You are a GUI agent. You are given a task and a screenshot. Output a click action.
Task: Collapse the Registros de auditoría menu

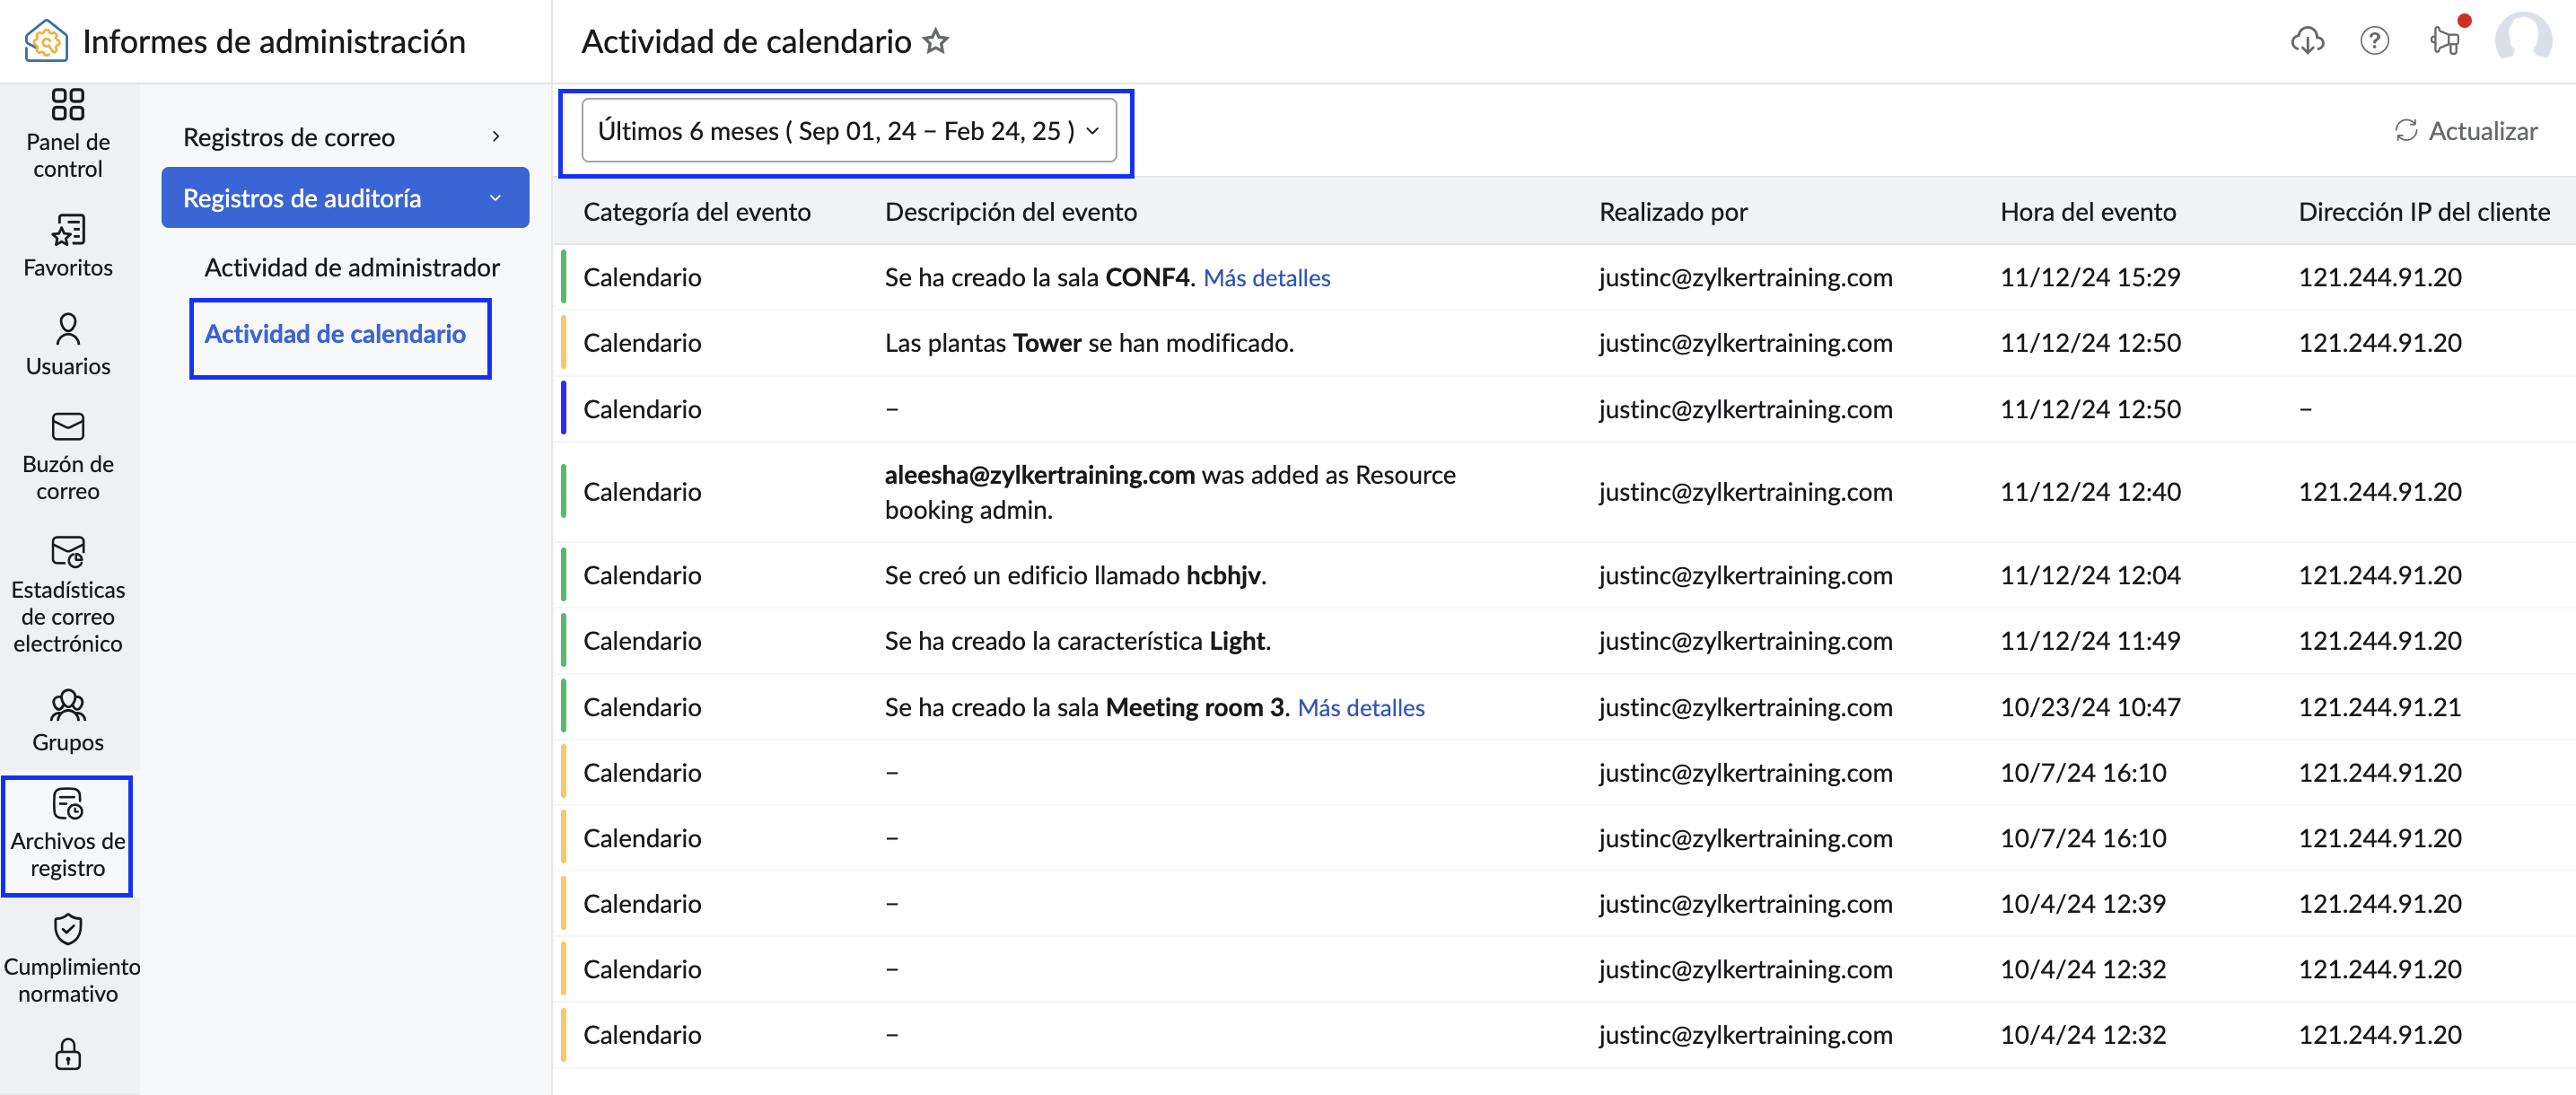point(344,198)
